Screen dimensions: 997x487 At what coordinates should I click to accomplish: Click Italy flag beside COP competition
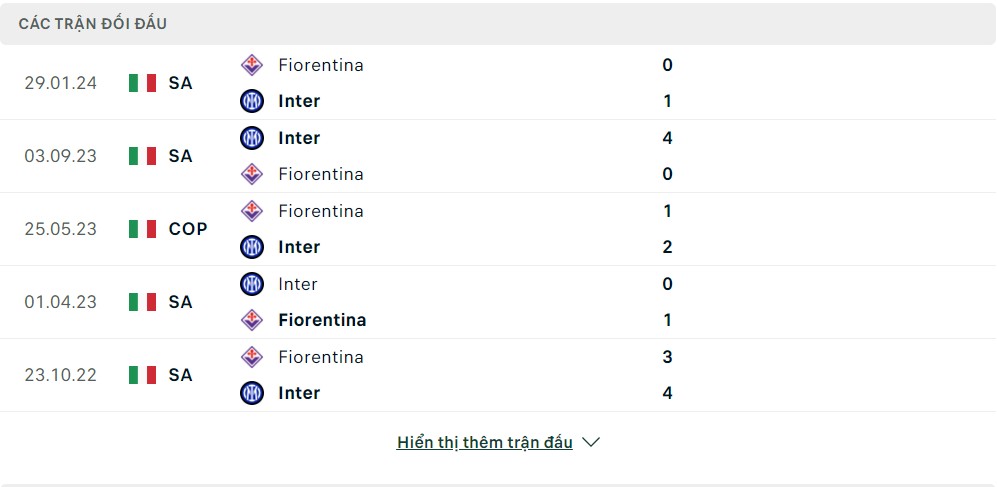[142, 229]
